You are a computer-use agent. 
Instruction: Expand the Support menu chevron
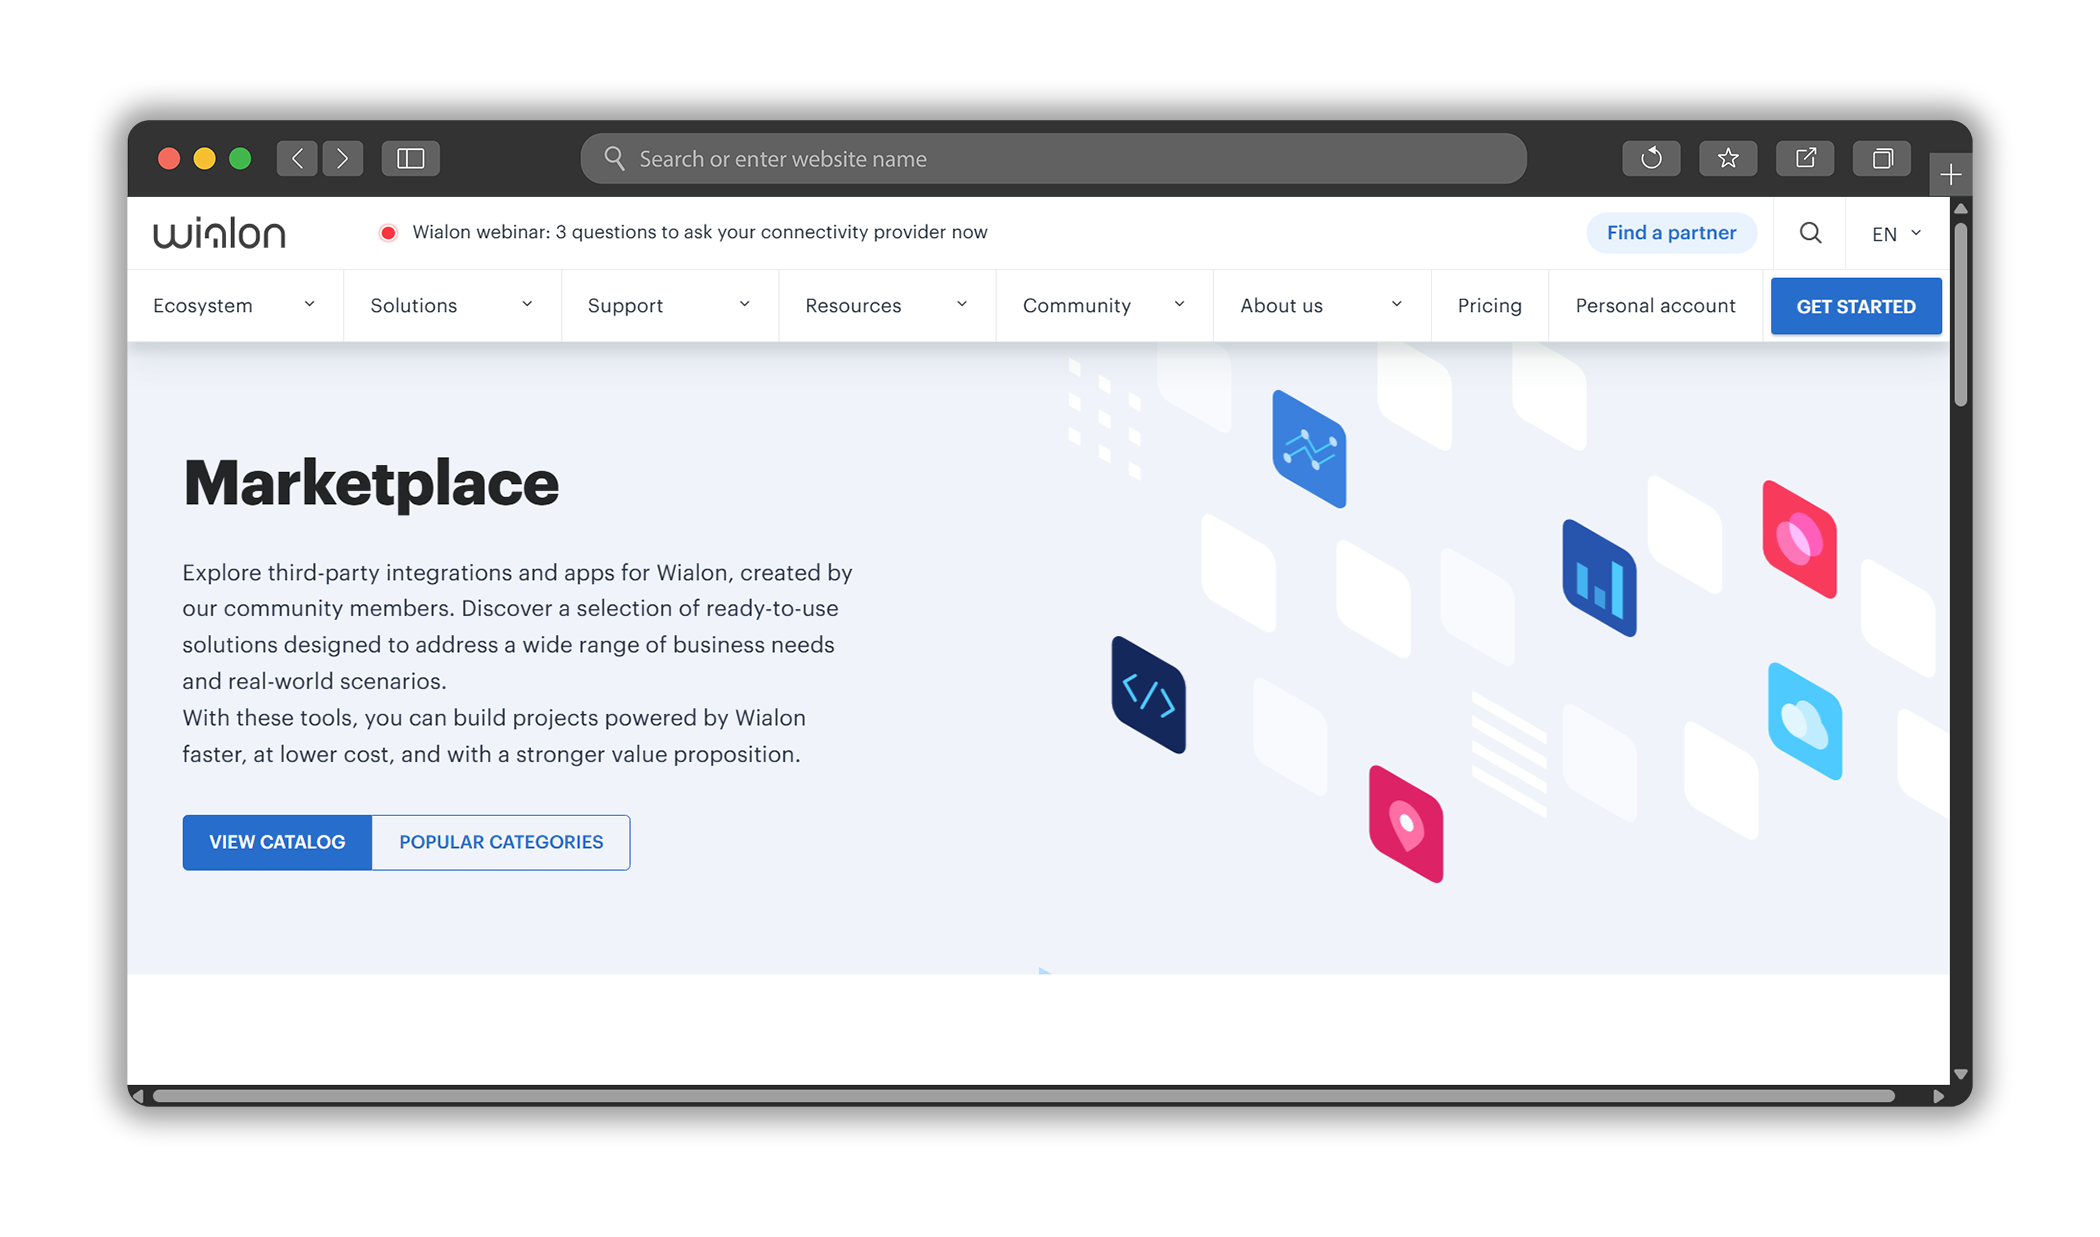pyautogui.click(x=744, y=305)
